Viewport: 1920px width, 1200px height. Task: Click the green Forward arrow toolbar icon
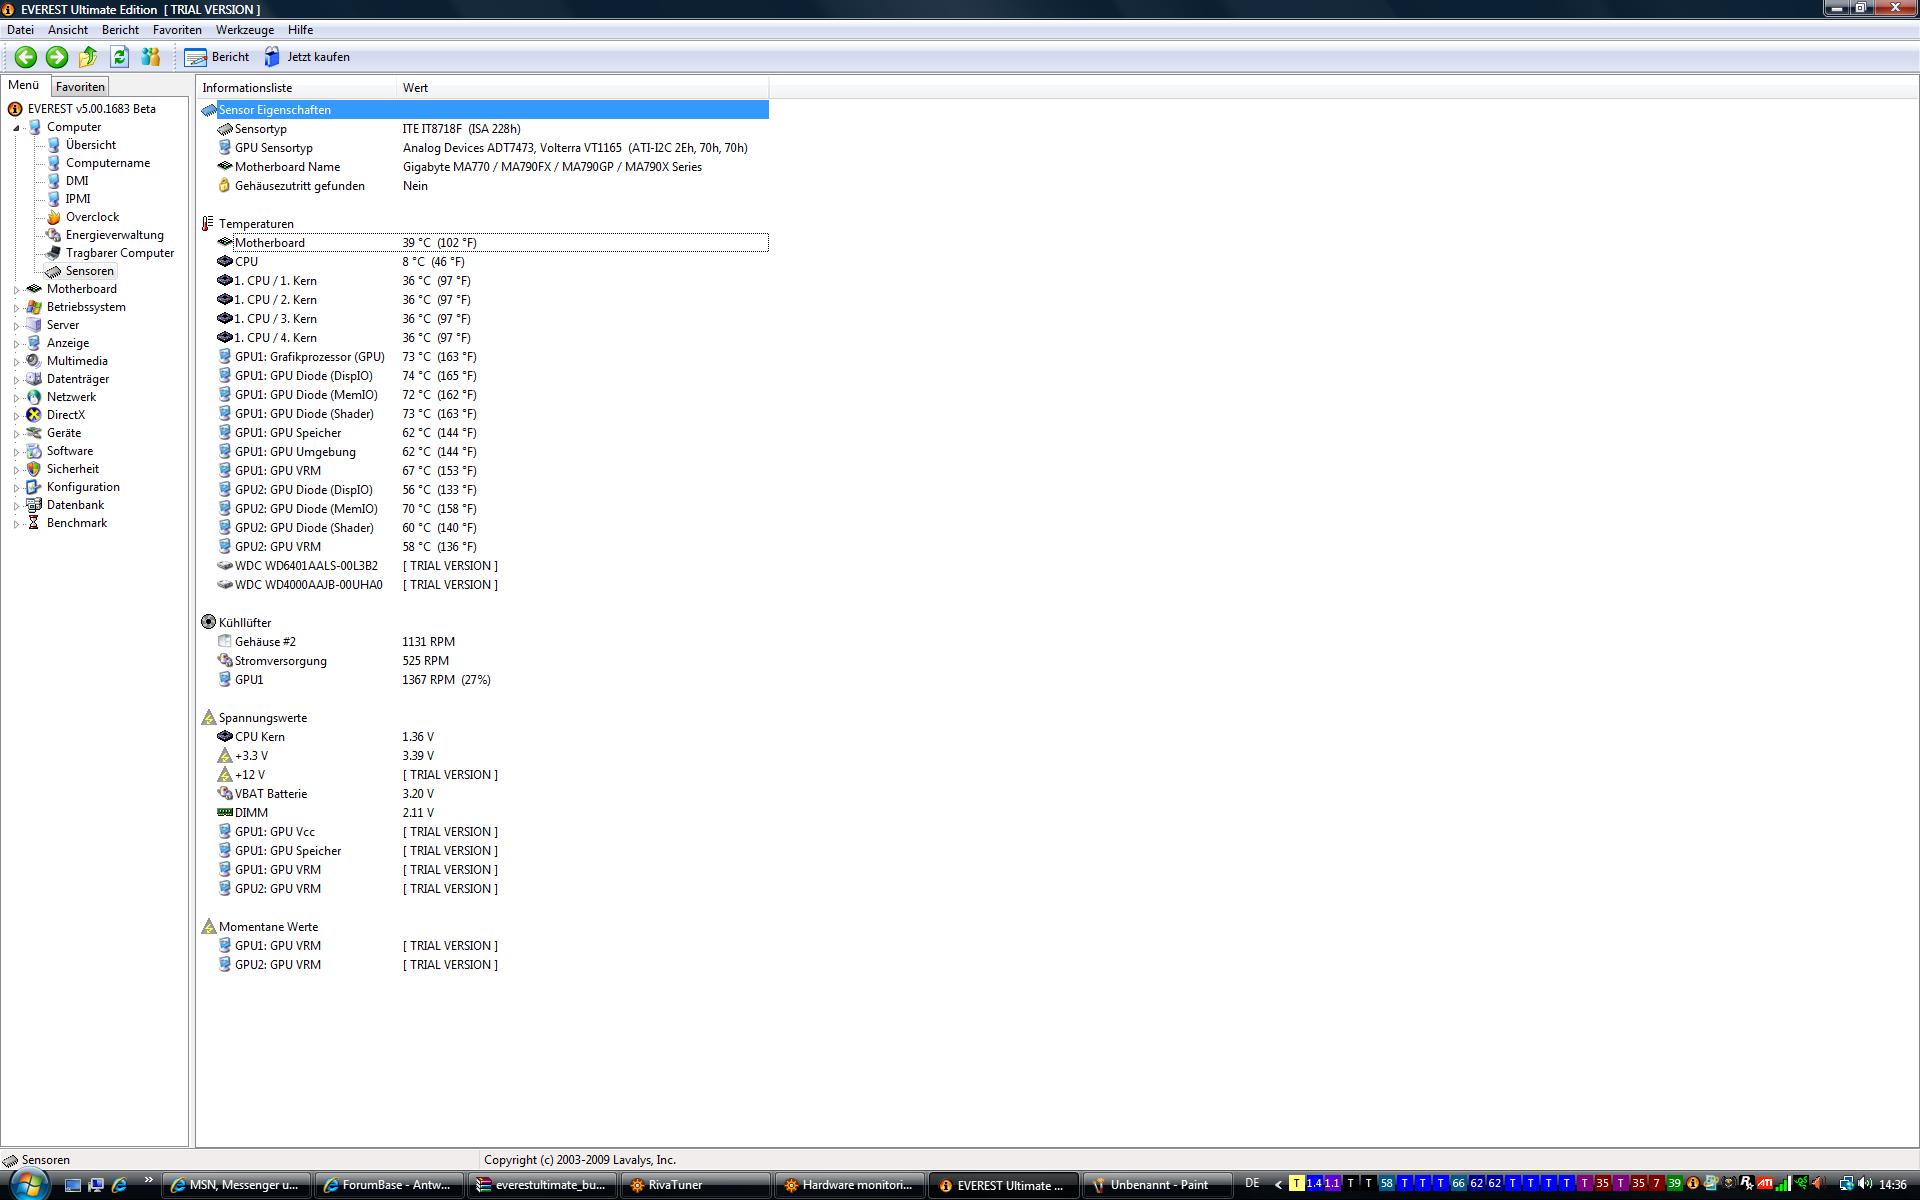click(x=57, y=57)
